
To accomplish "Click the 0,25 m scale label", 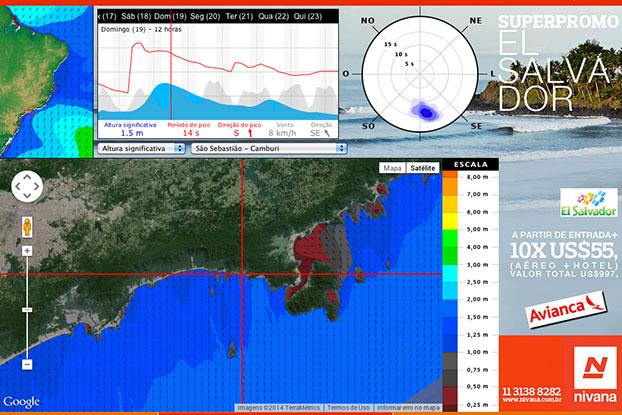I will 477,405.
